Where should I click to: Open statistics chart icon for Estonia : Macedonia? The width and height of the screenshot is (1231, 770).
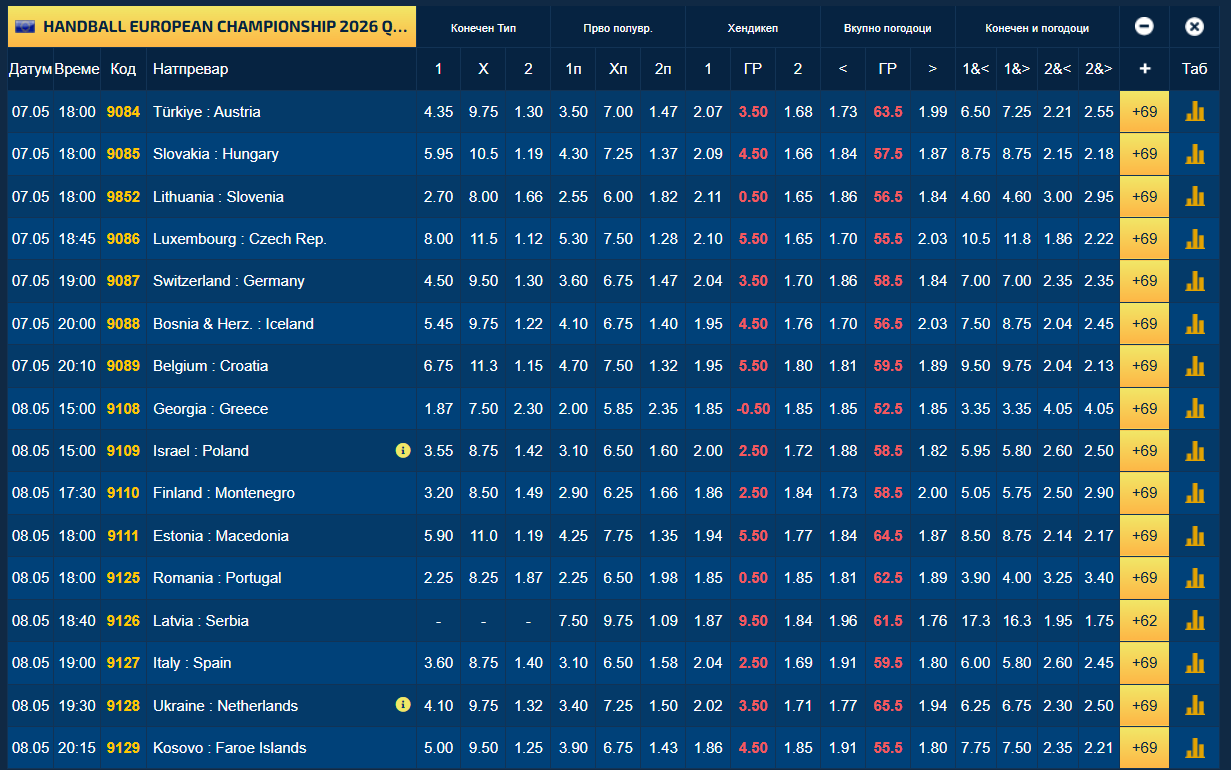[1194, 536]
